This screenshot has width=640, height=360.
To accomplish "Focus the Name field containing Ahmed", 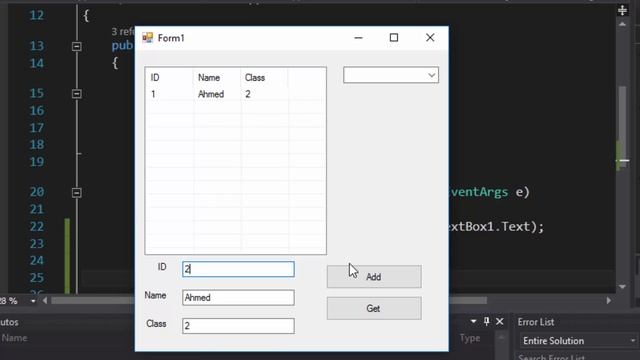I will pyautogui.click(x=238, y=298).
